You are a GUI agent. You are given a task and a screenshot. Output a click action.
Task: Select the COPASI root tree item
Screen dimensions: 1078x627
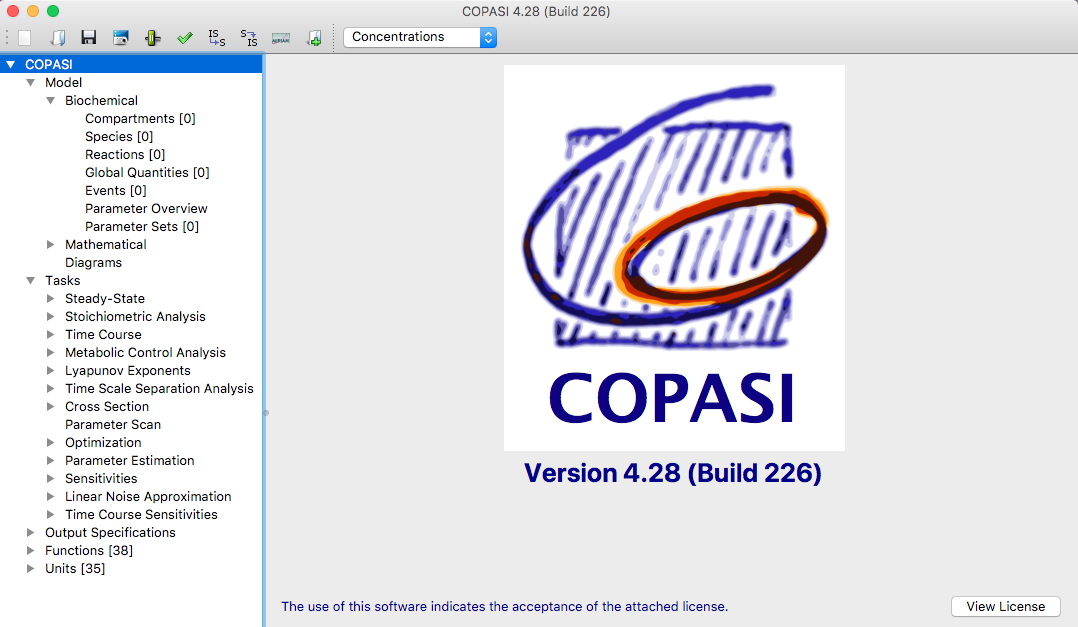pyautogui.click(x=49, y=65)
